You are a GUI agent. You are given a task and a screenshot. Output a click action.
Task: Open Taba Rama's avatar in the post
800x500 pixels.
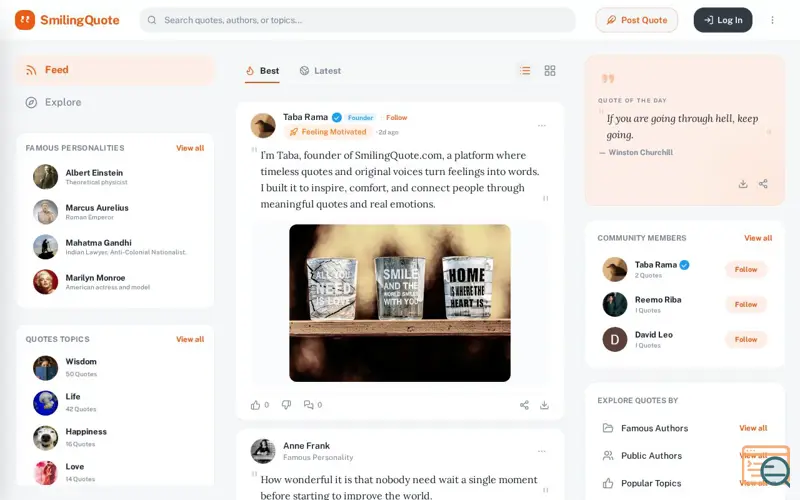263,126
